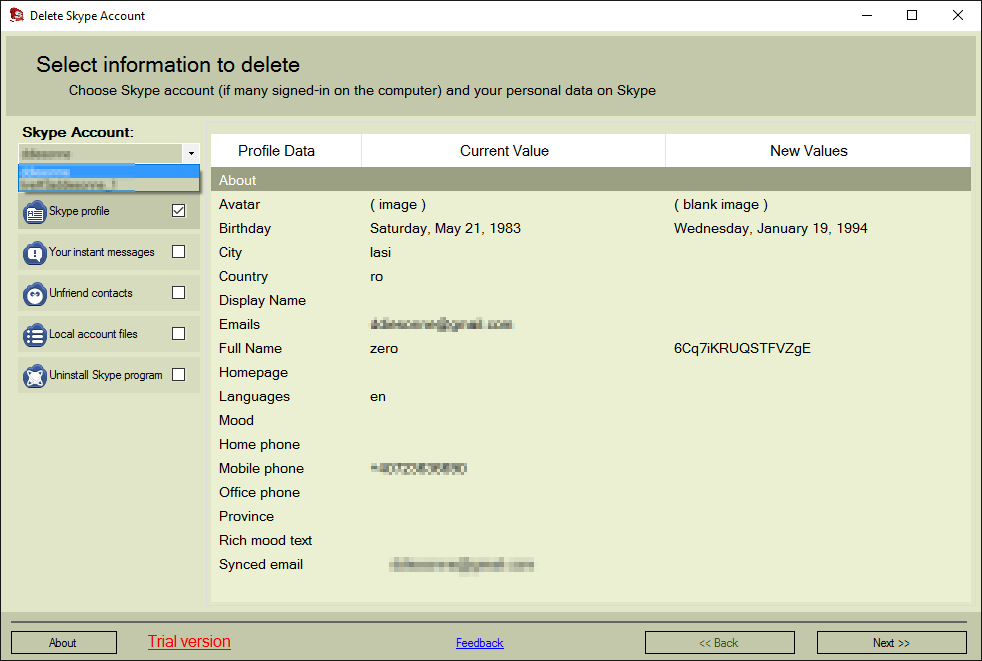The width and height of the screenshot is (982, 661).
Task: Click the Languages value en
Action: coord(378,397)
